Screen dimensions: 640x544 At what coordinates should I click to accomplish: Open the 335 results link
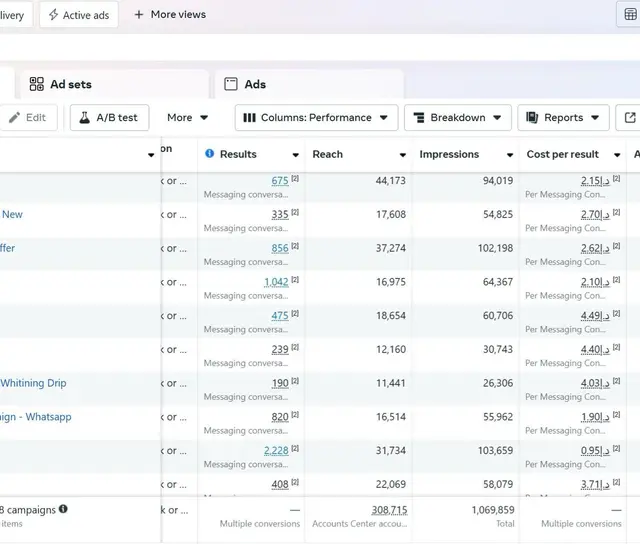click(280, 214)
